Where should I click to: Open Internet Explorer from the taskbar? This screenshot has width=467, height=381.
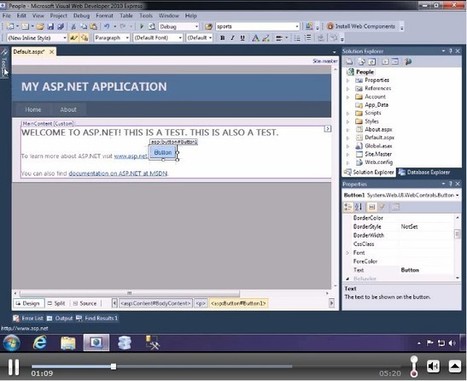coord(40,343)
